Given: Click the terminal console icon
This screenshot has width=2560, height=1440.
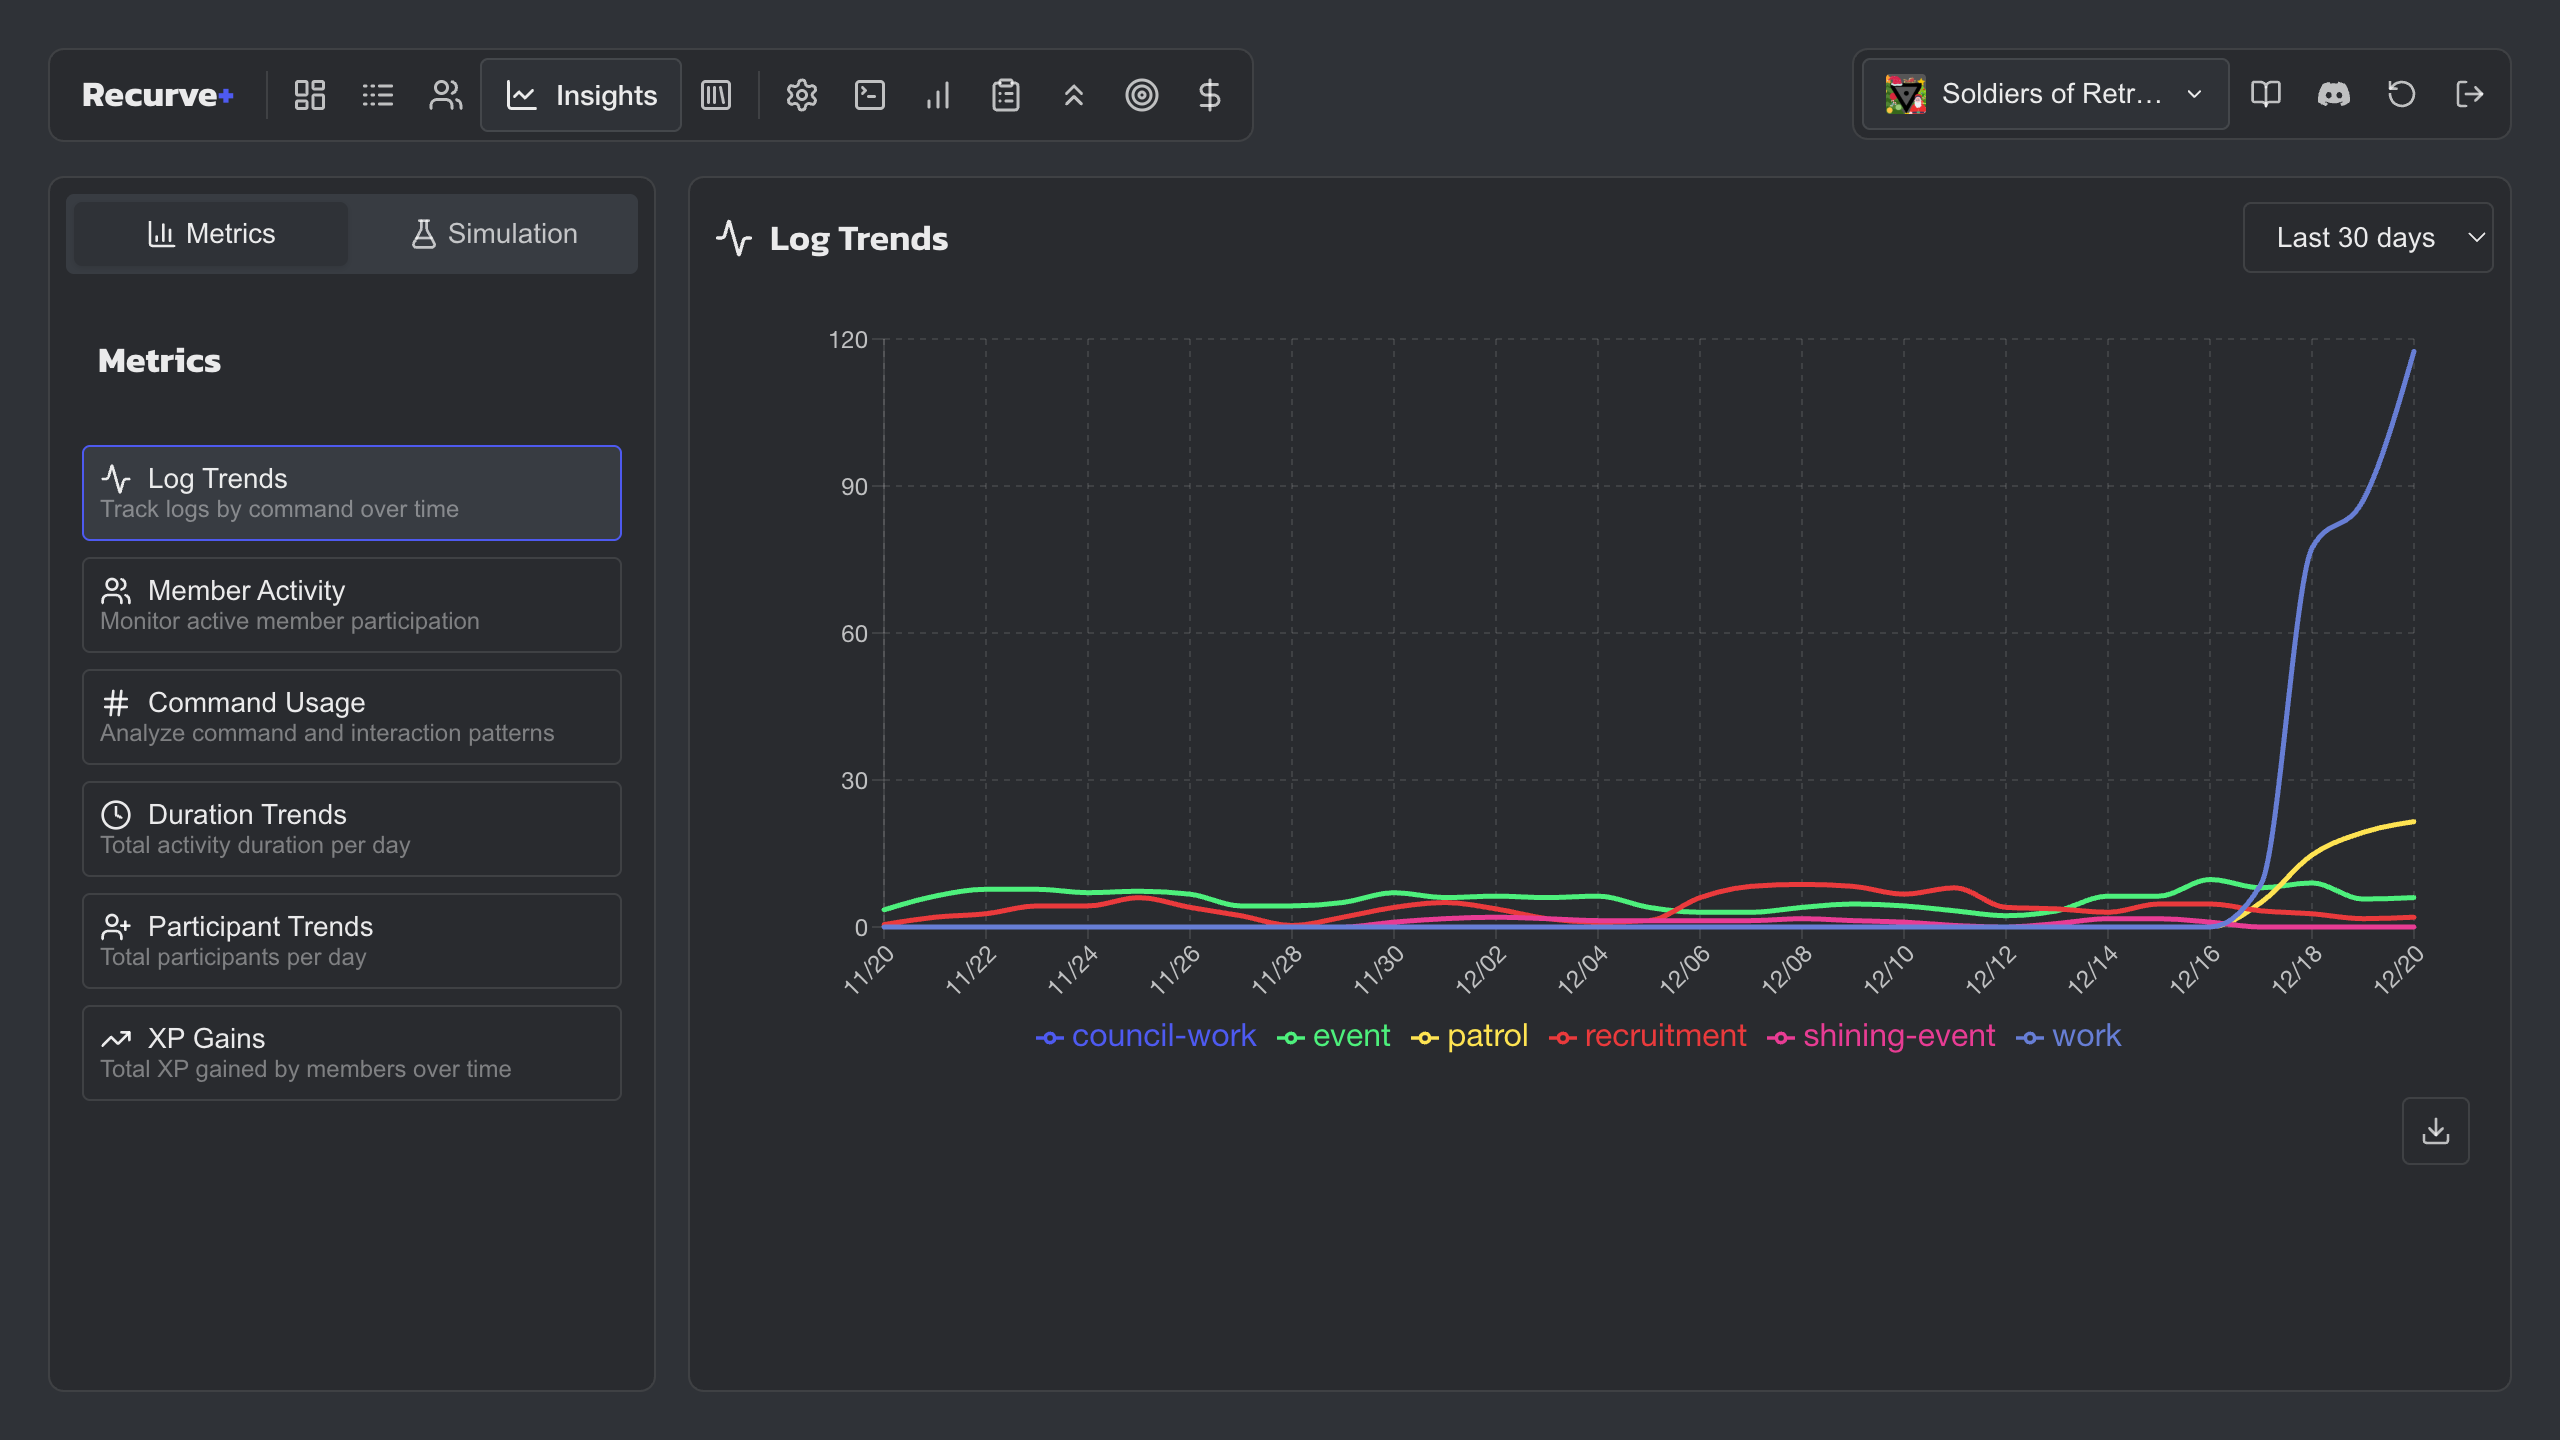Looking at the screenshot, I should [x=869, y=95].
